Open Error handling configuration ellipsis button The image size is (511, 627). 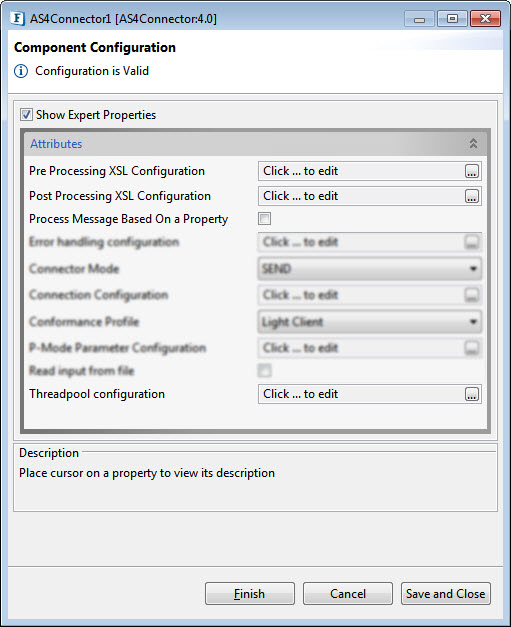click(x=472, y=242)
